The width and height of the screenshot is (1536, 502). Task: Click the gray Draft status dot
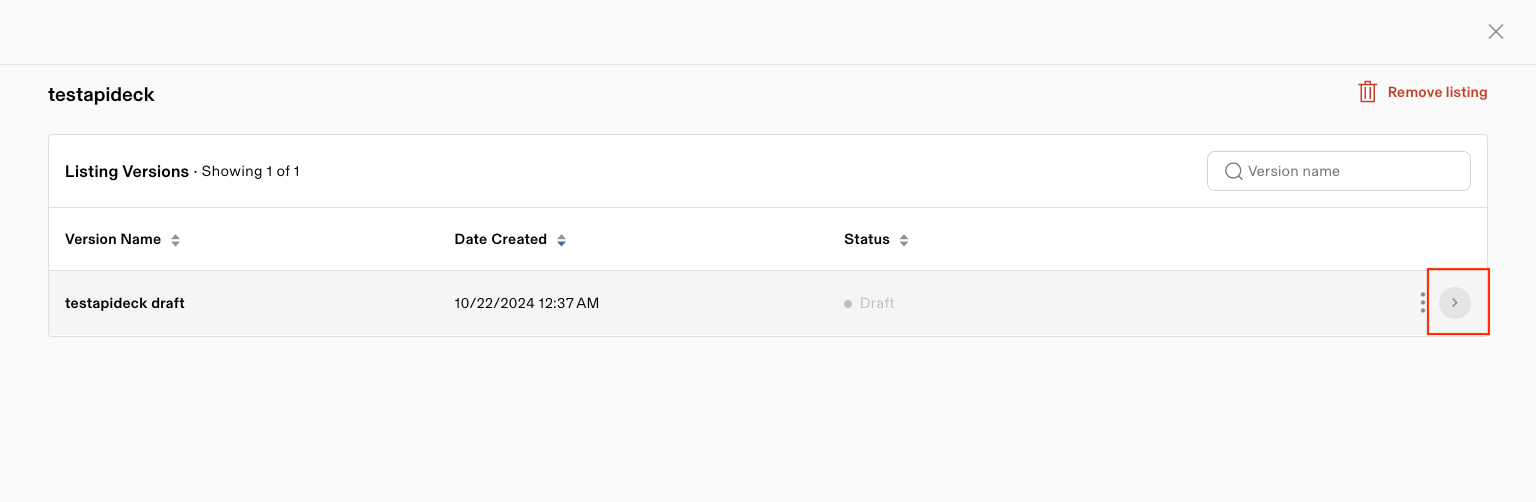click(x=848, y=303)
